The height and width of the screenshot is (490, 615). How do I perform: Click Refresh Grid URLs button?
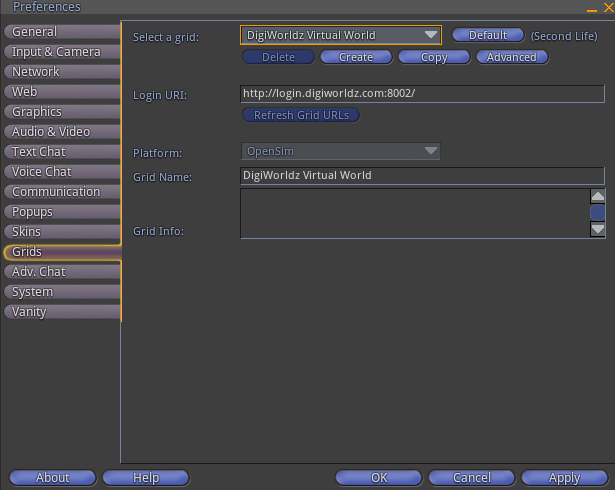[301, 115]
